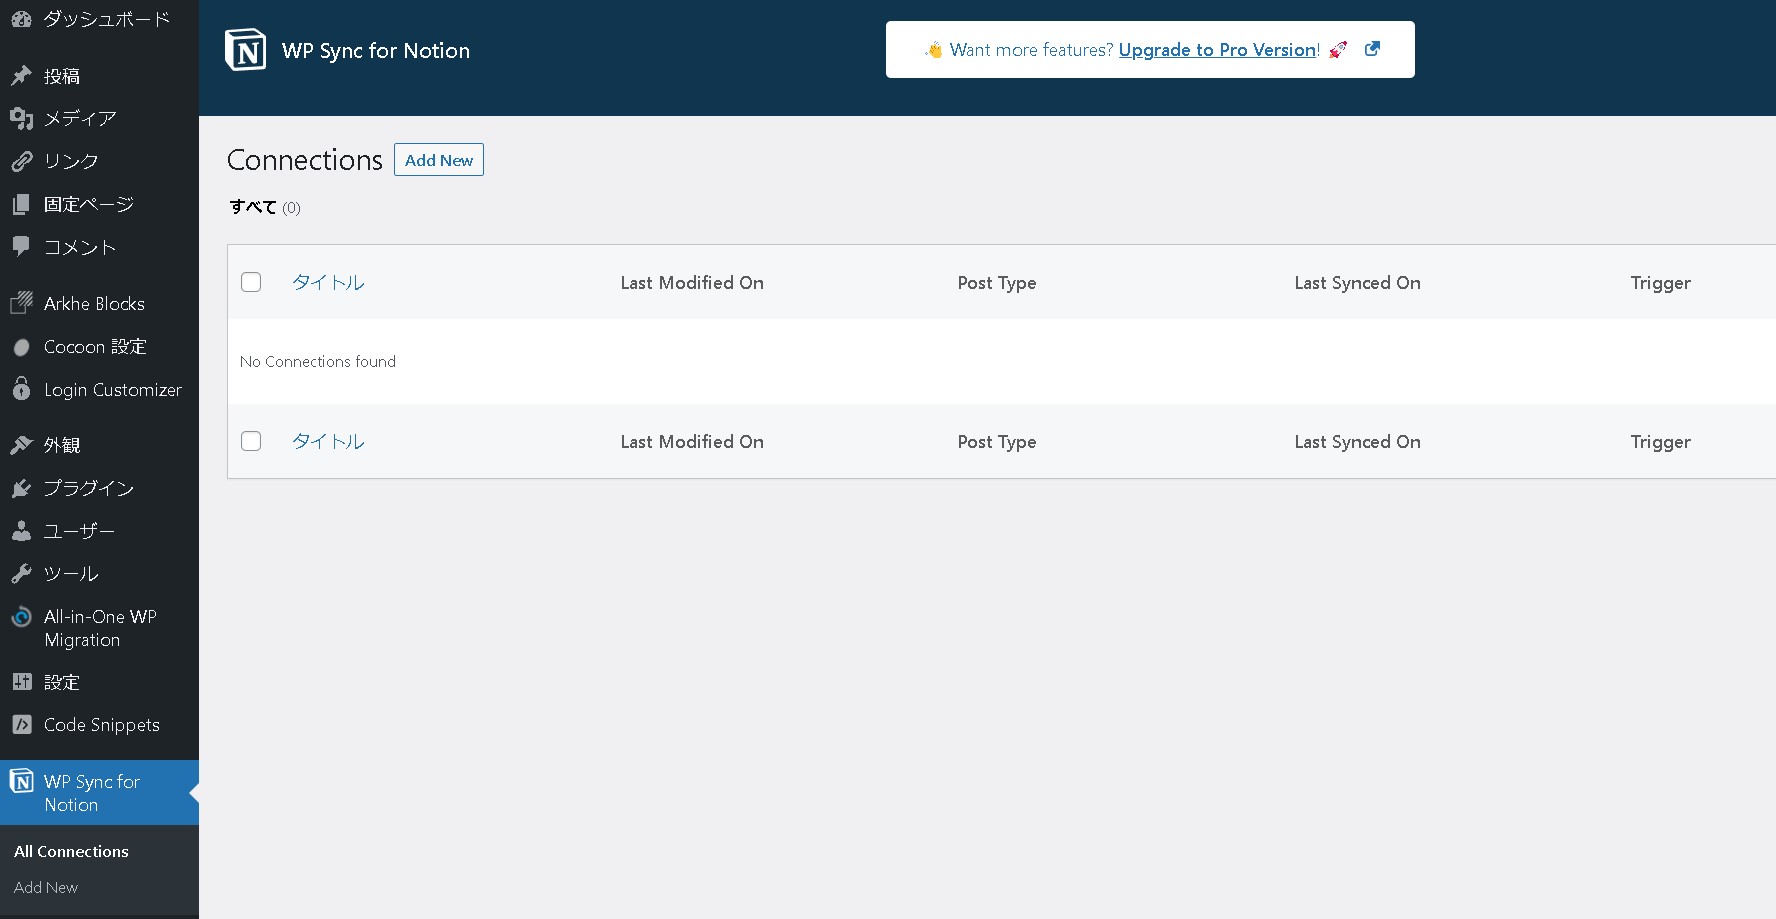This screenshot has height=919, width=1776.
Task: Click the コメント speech bubble icon
Action: click(20, 246)
